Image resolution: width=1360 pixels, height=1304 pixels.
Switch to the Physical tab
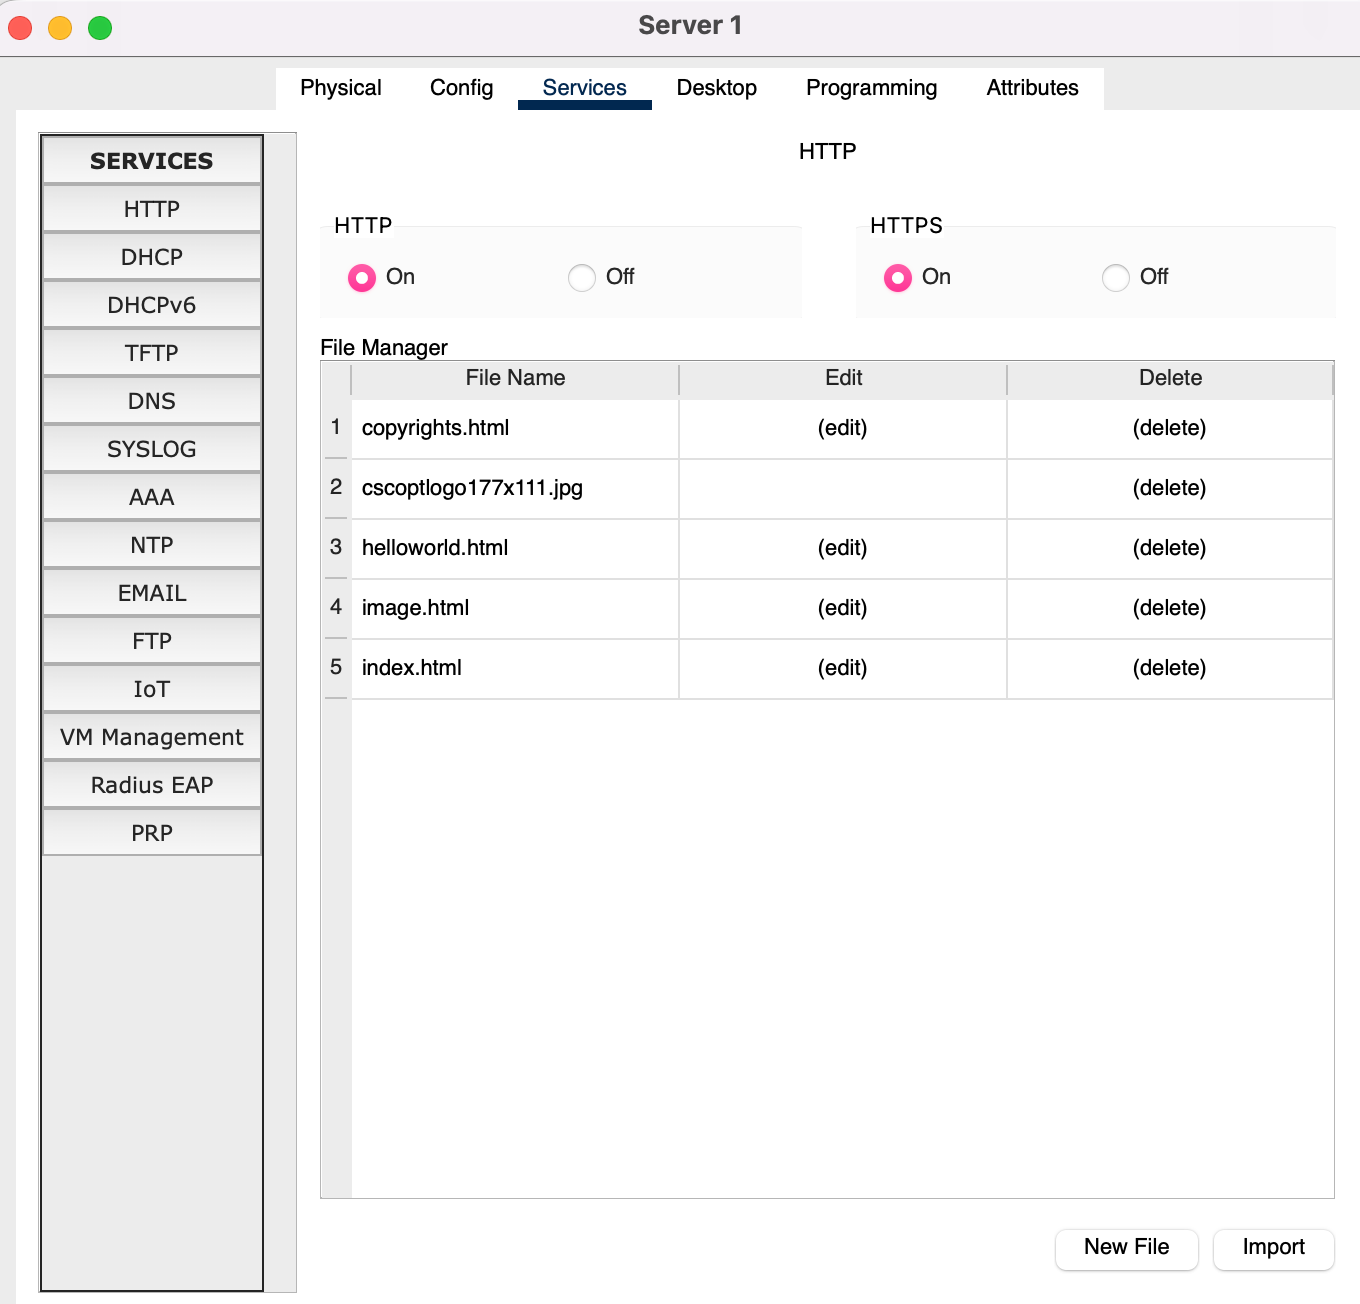click(341, 88)
